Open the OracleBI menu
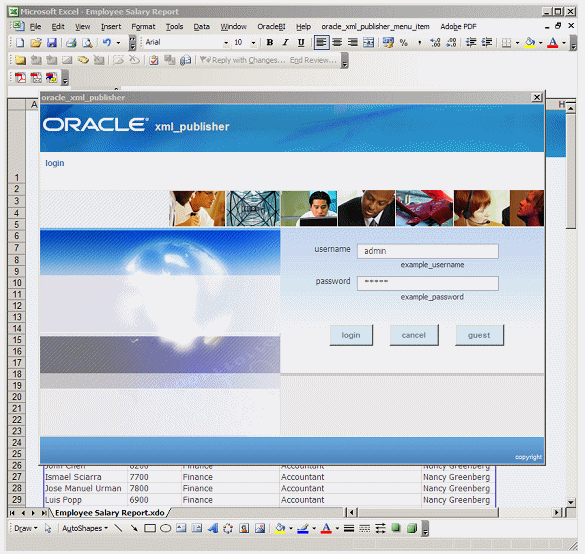585x554 pixels. (x=271, y=26)
